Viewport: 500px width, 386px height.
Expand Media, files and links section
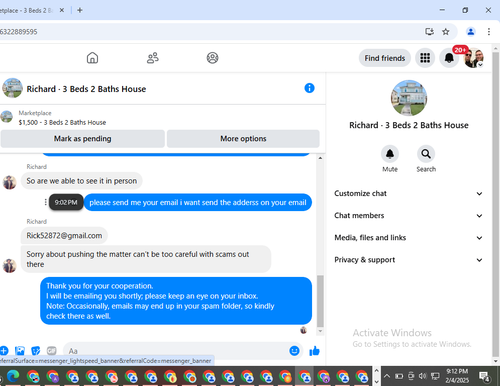click(x=408, y=238)
